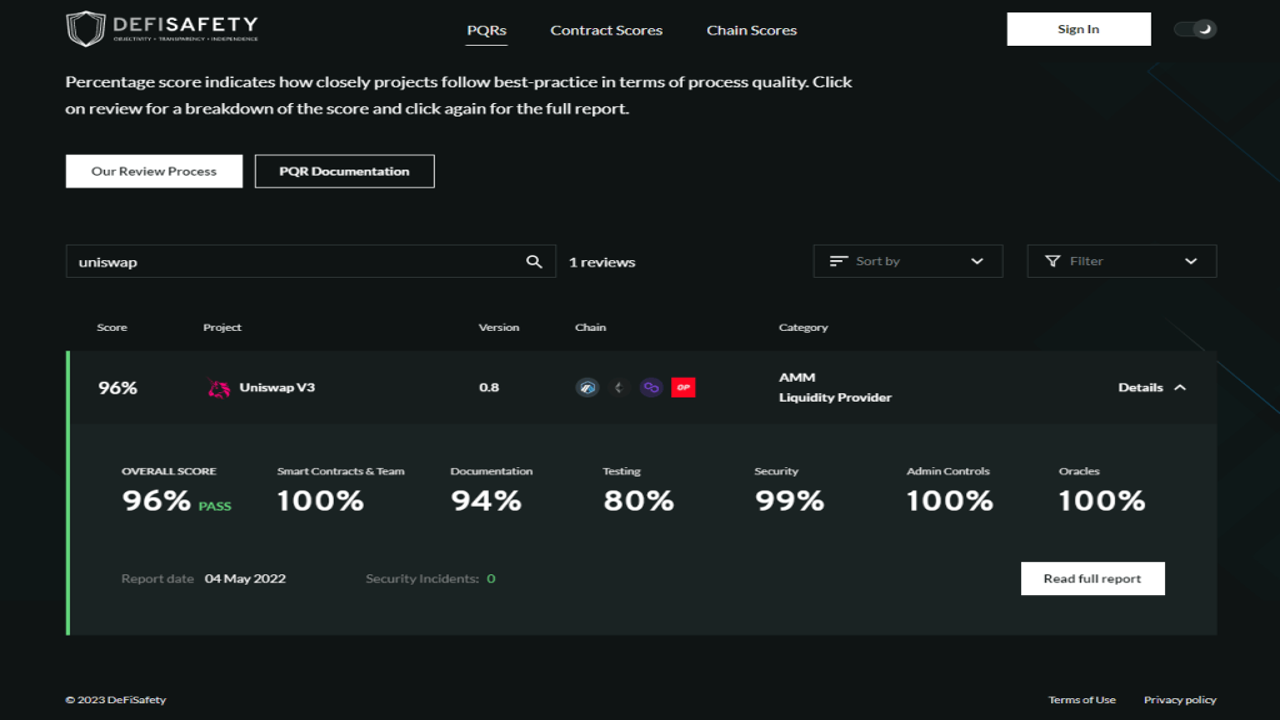
Task: Click the Admin Controls 100% score
Action: tap(950, 500)
